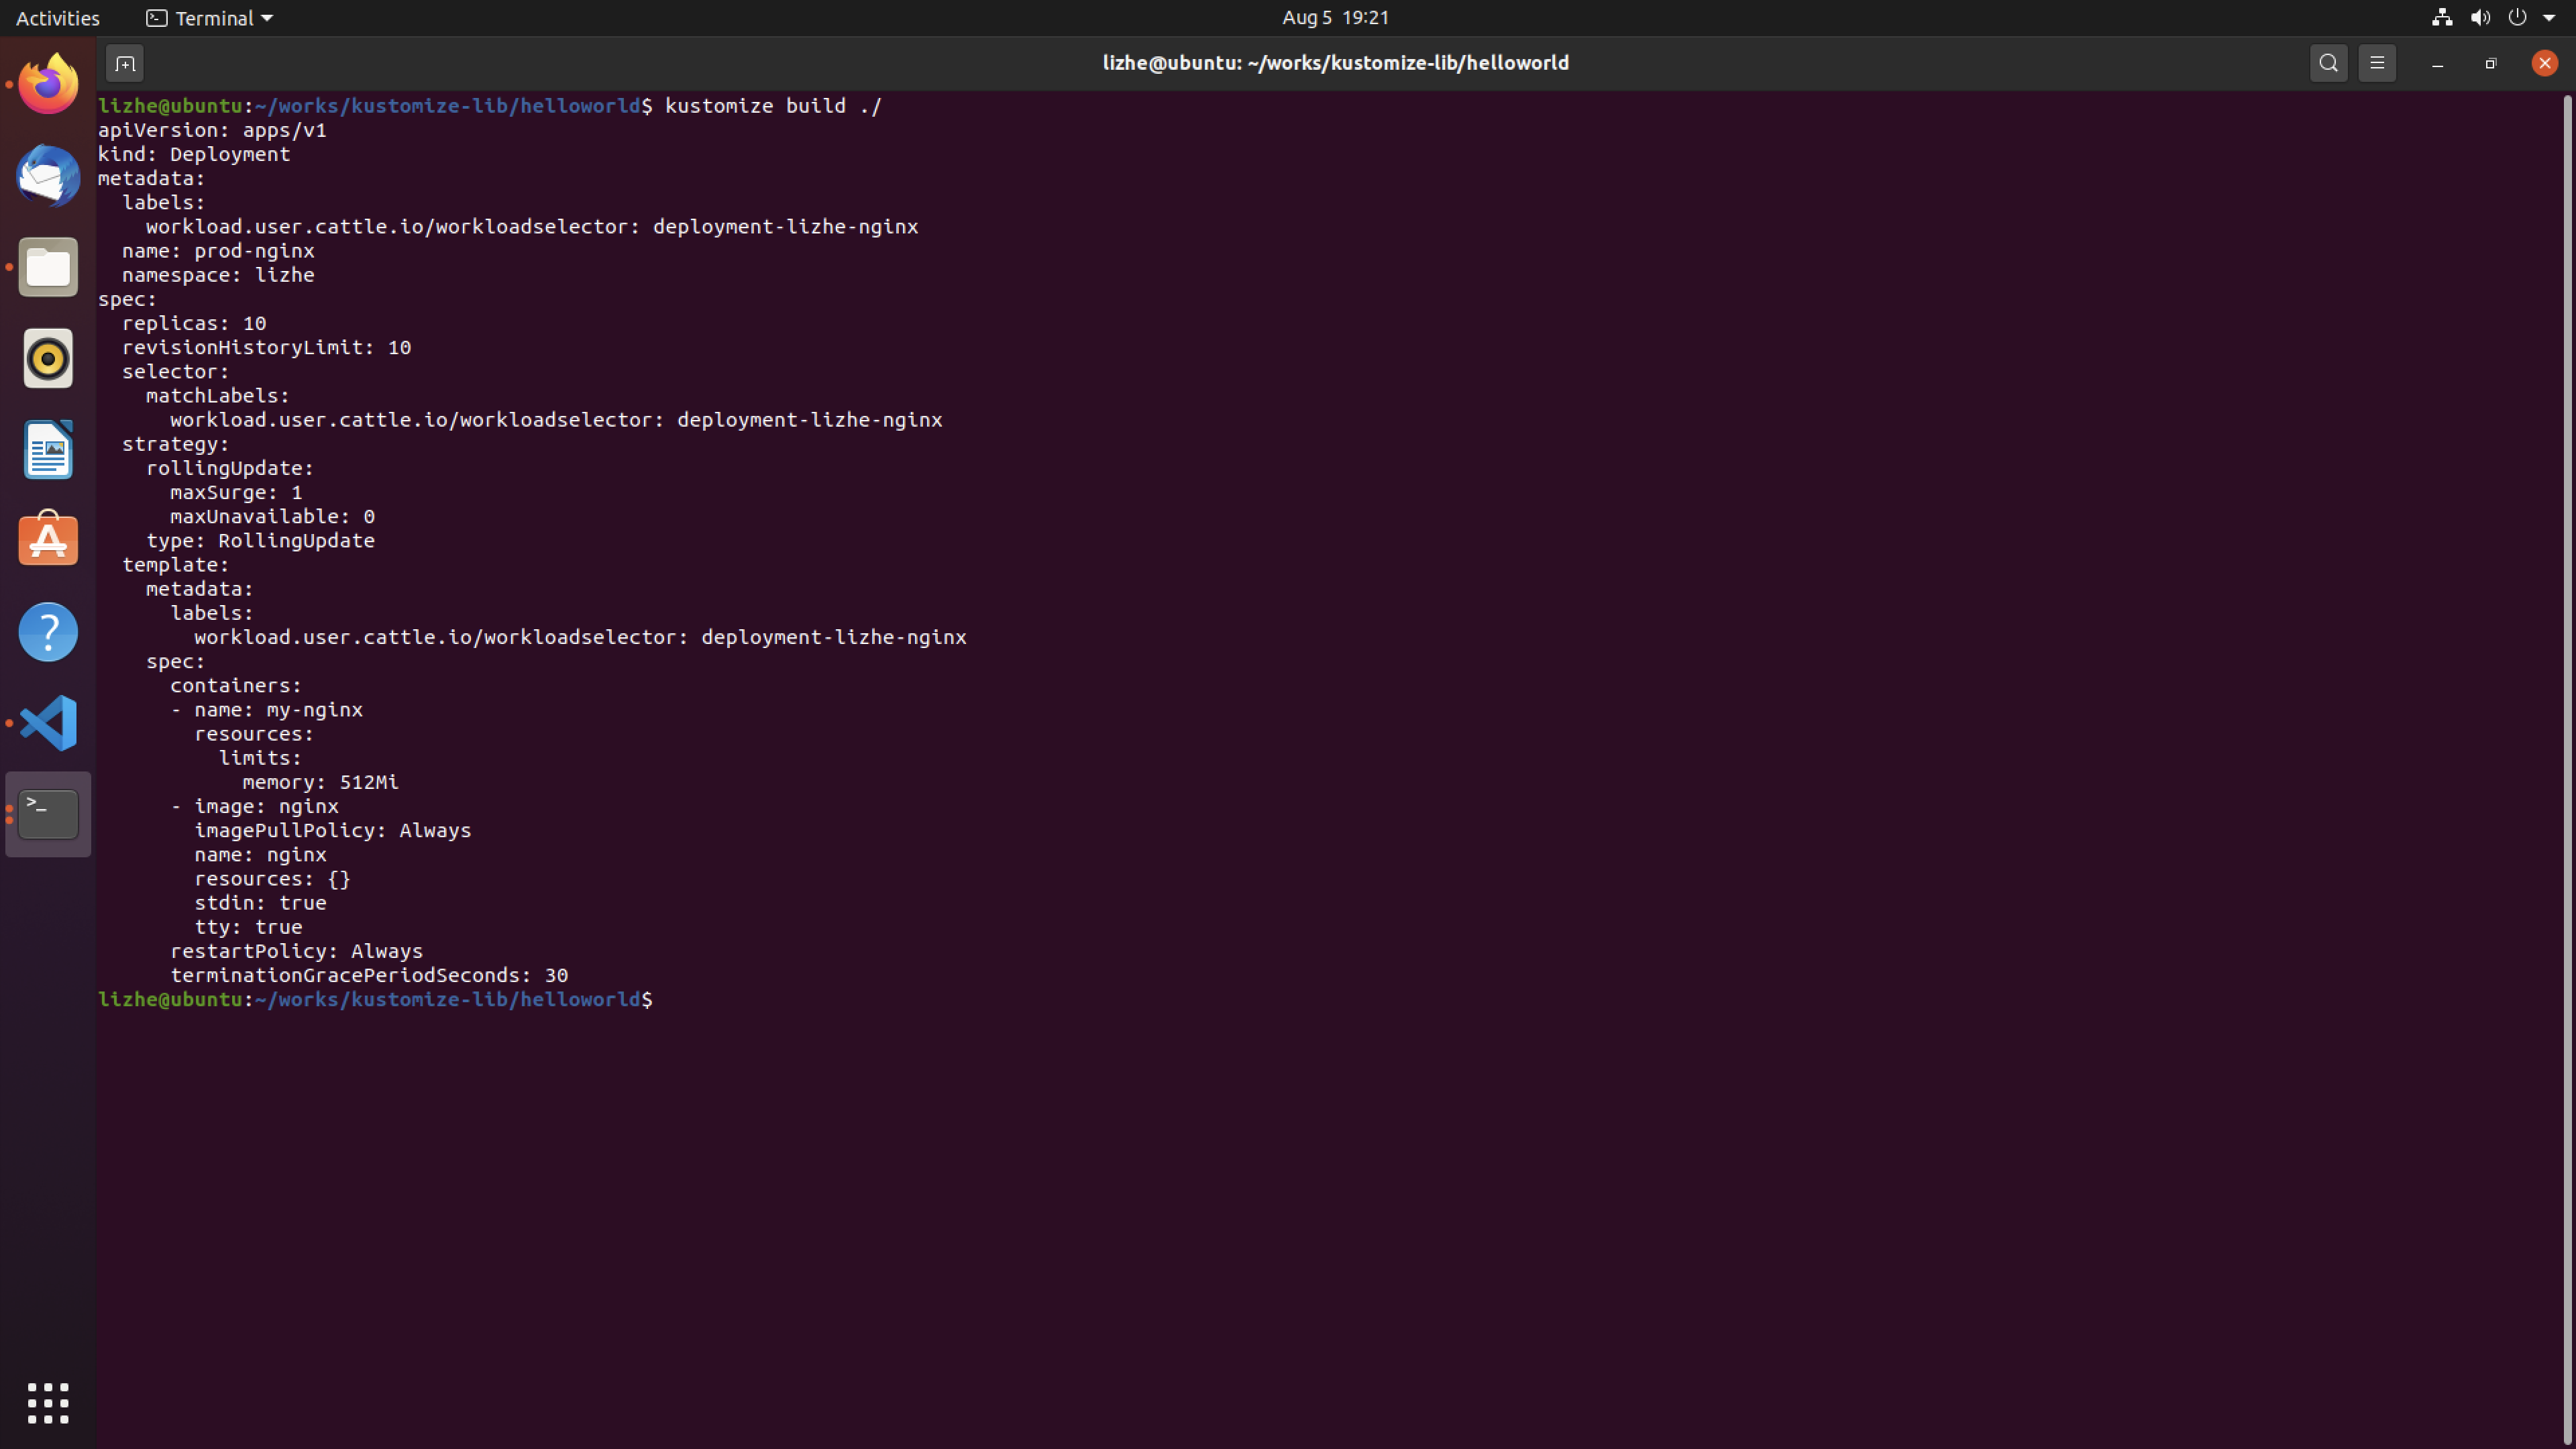Click the network status icon

point(2442,18)
